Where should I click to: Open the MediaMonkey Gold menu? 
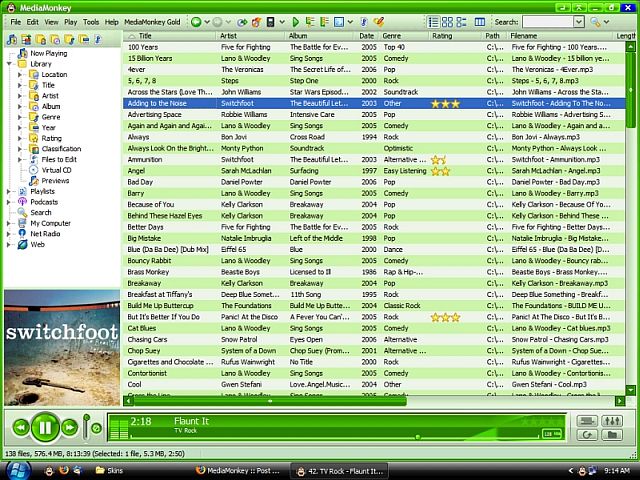coord(152,22)
